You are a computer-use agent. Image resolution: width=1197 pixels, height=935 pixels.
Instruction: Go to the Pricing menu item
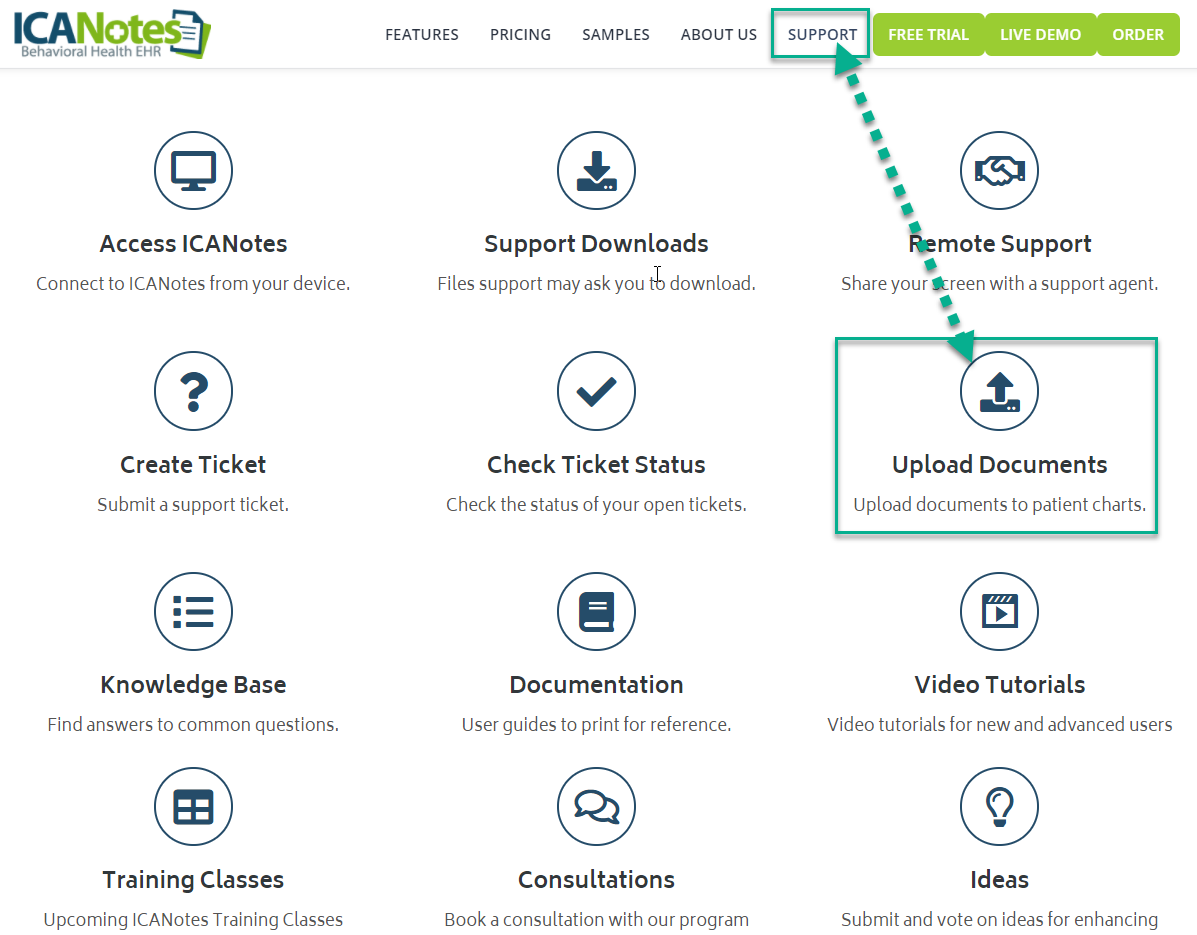[520, 35]
